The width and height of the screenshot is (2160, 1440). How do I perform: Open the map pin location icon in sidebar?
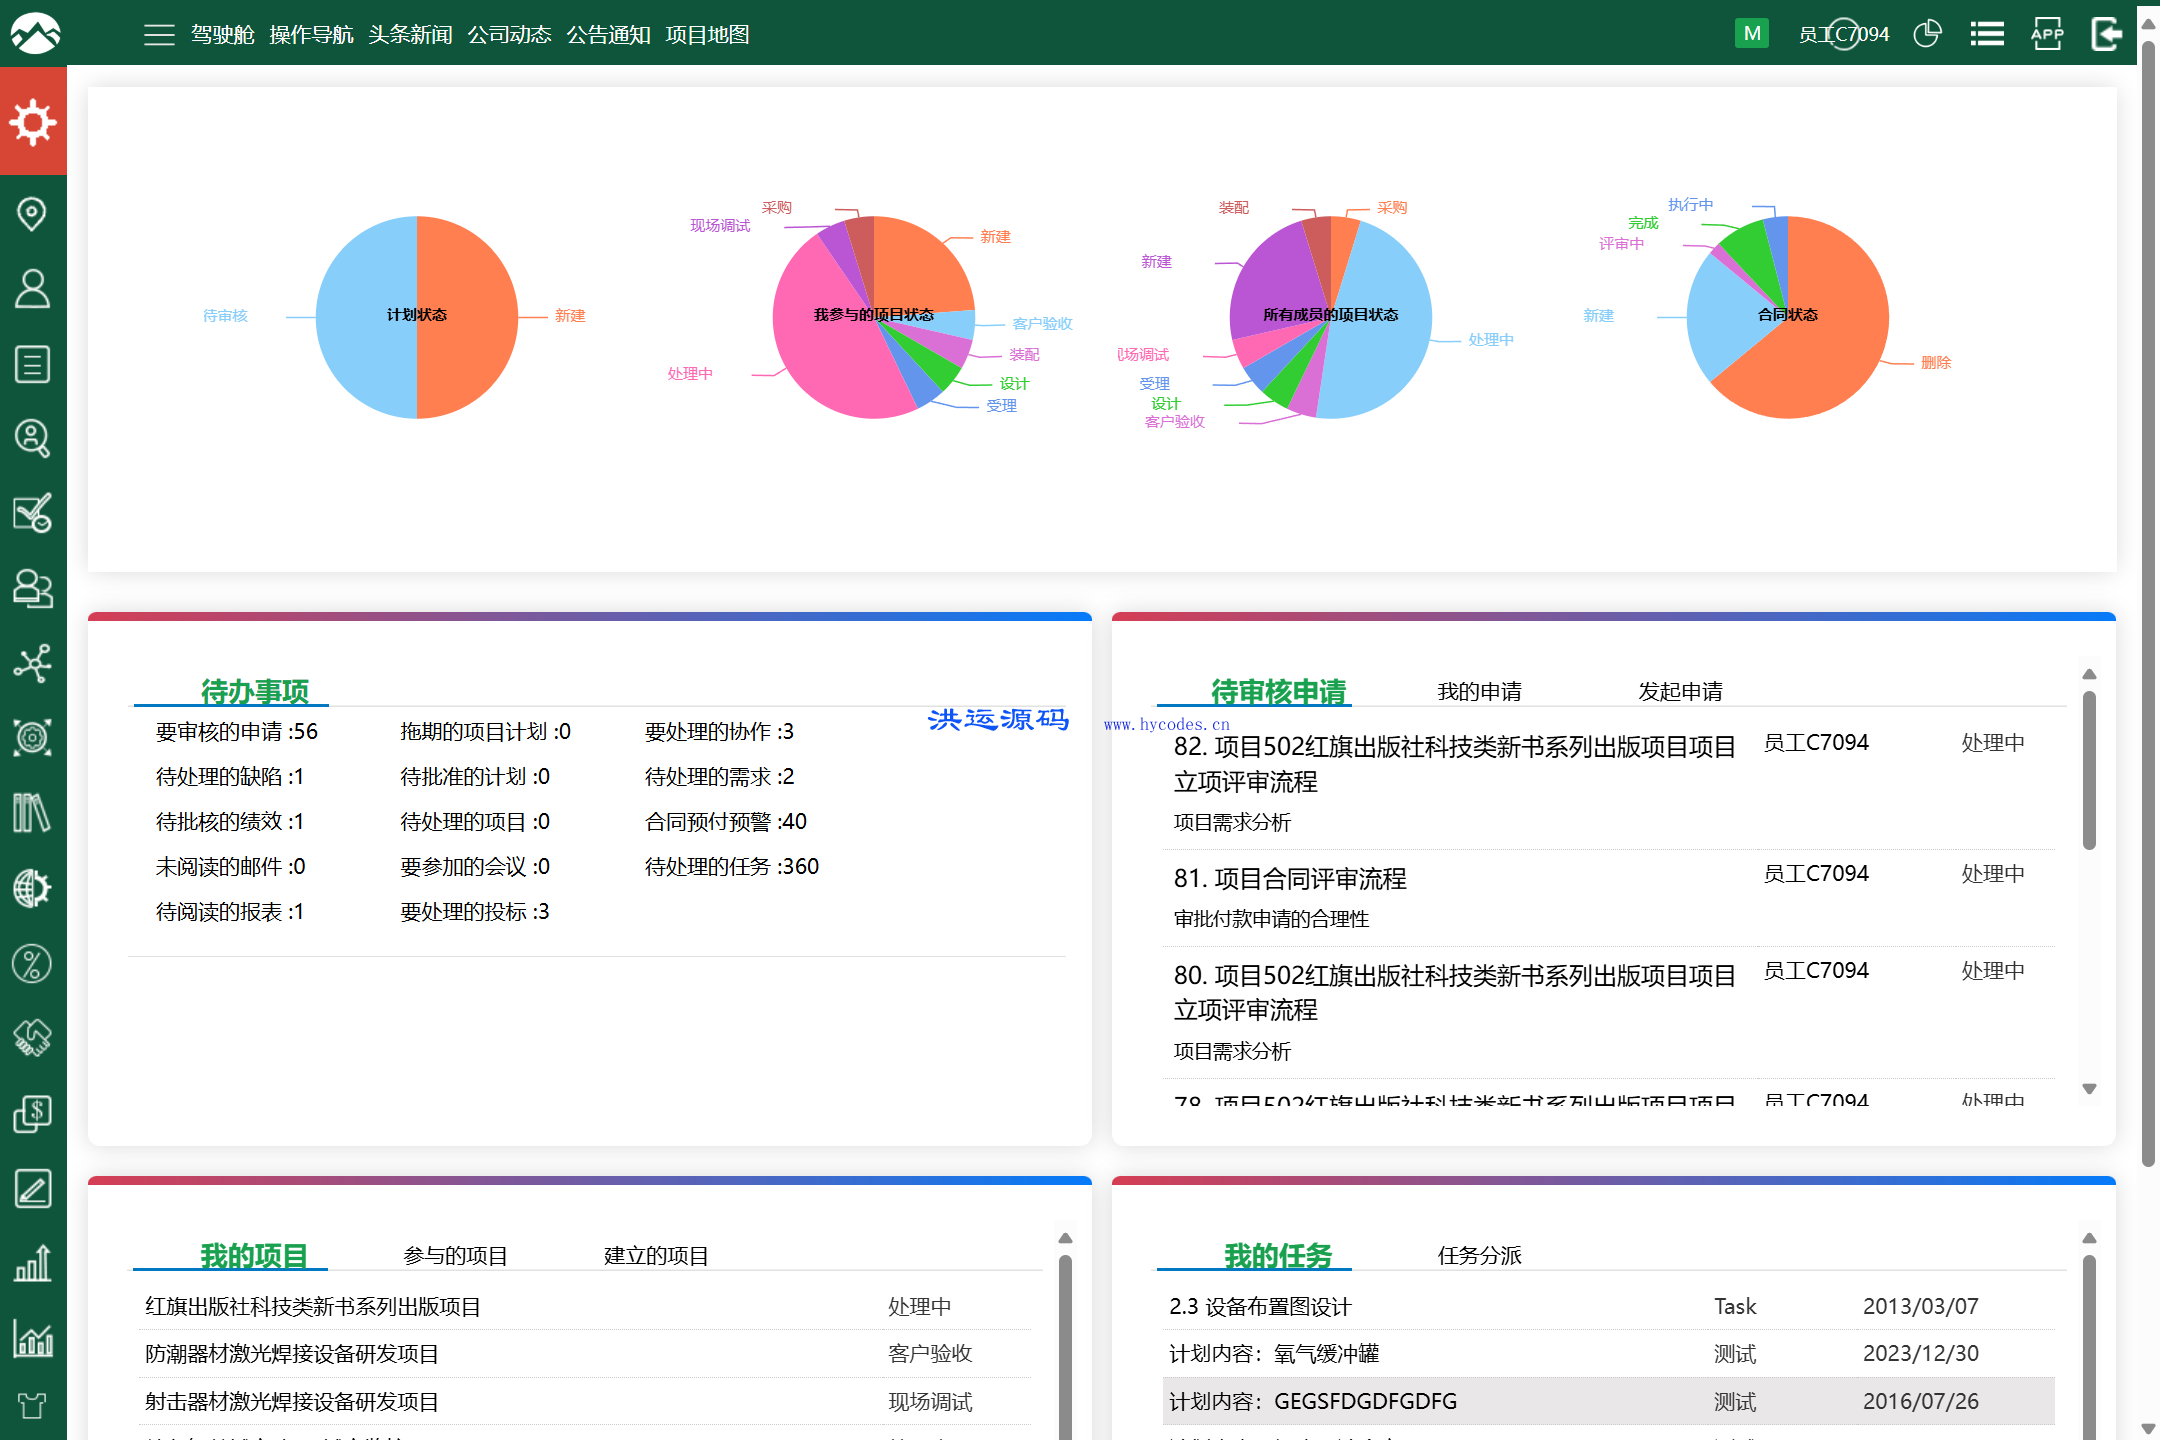click(x=33, y=213)
